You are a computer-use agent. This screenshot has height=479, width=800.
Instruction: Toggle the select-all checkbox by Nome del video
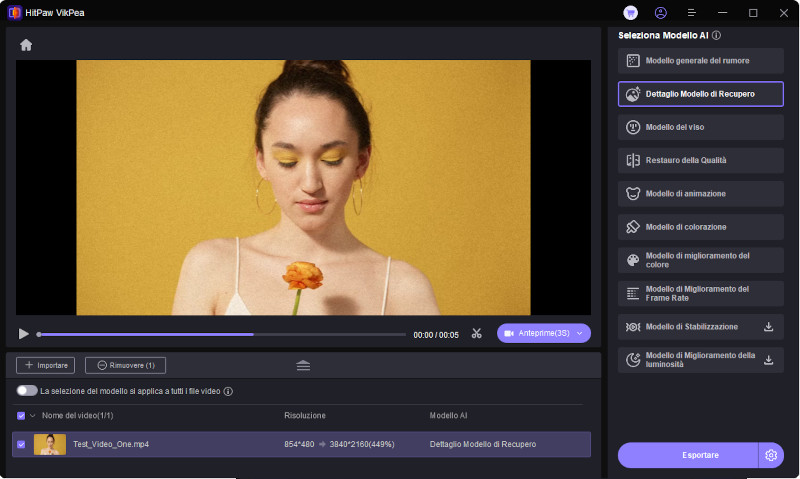coord(22,415)
